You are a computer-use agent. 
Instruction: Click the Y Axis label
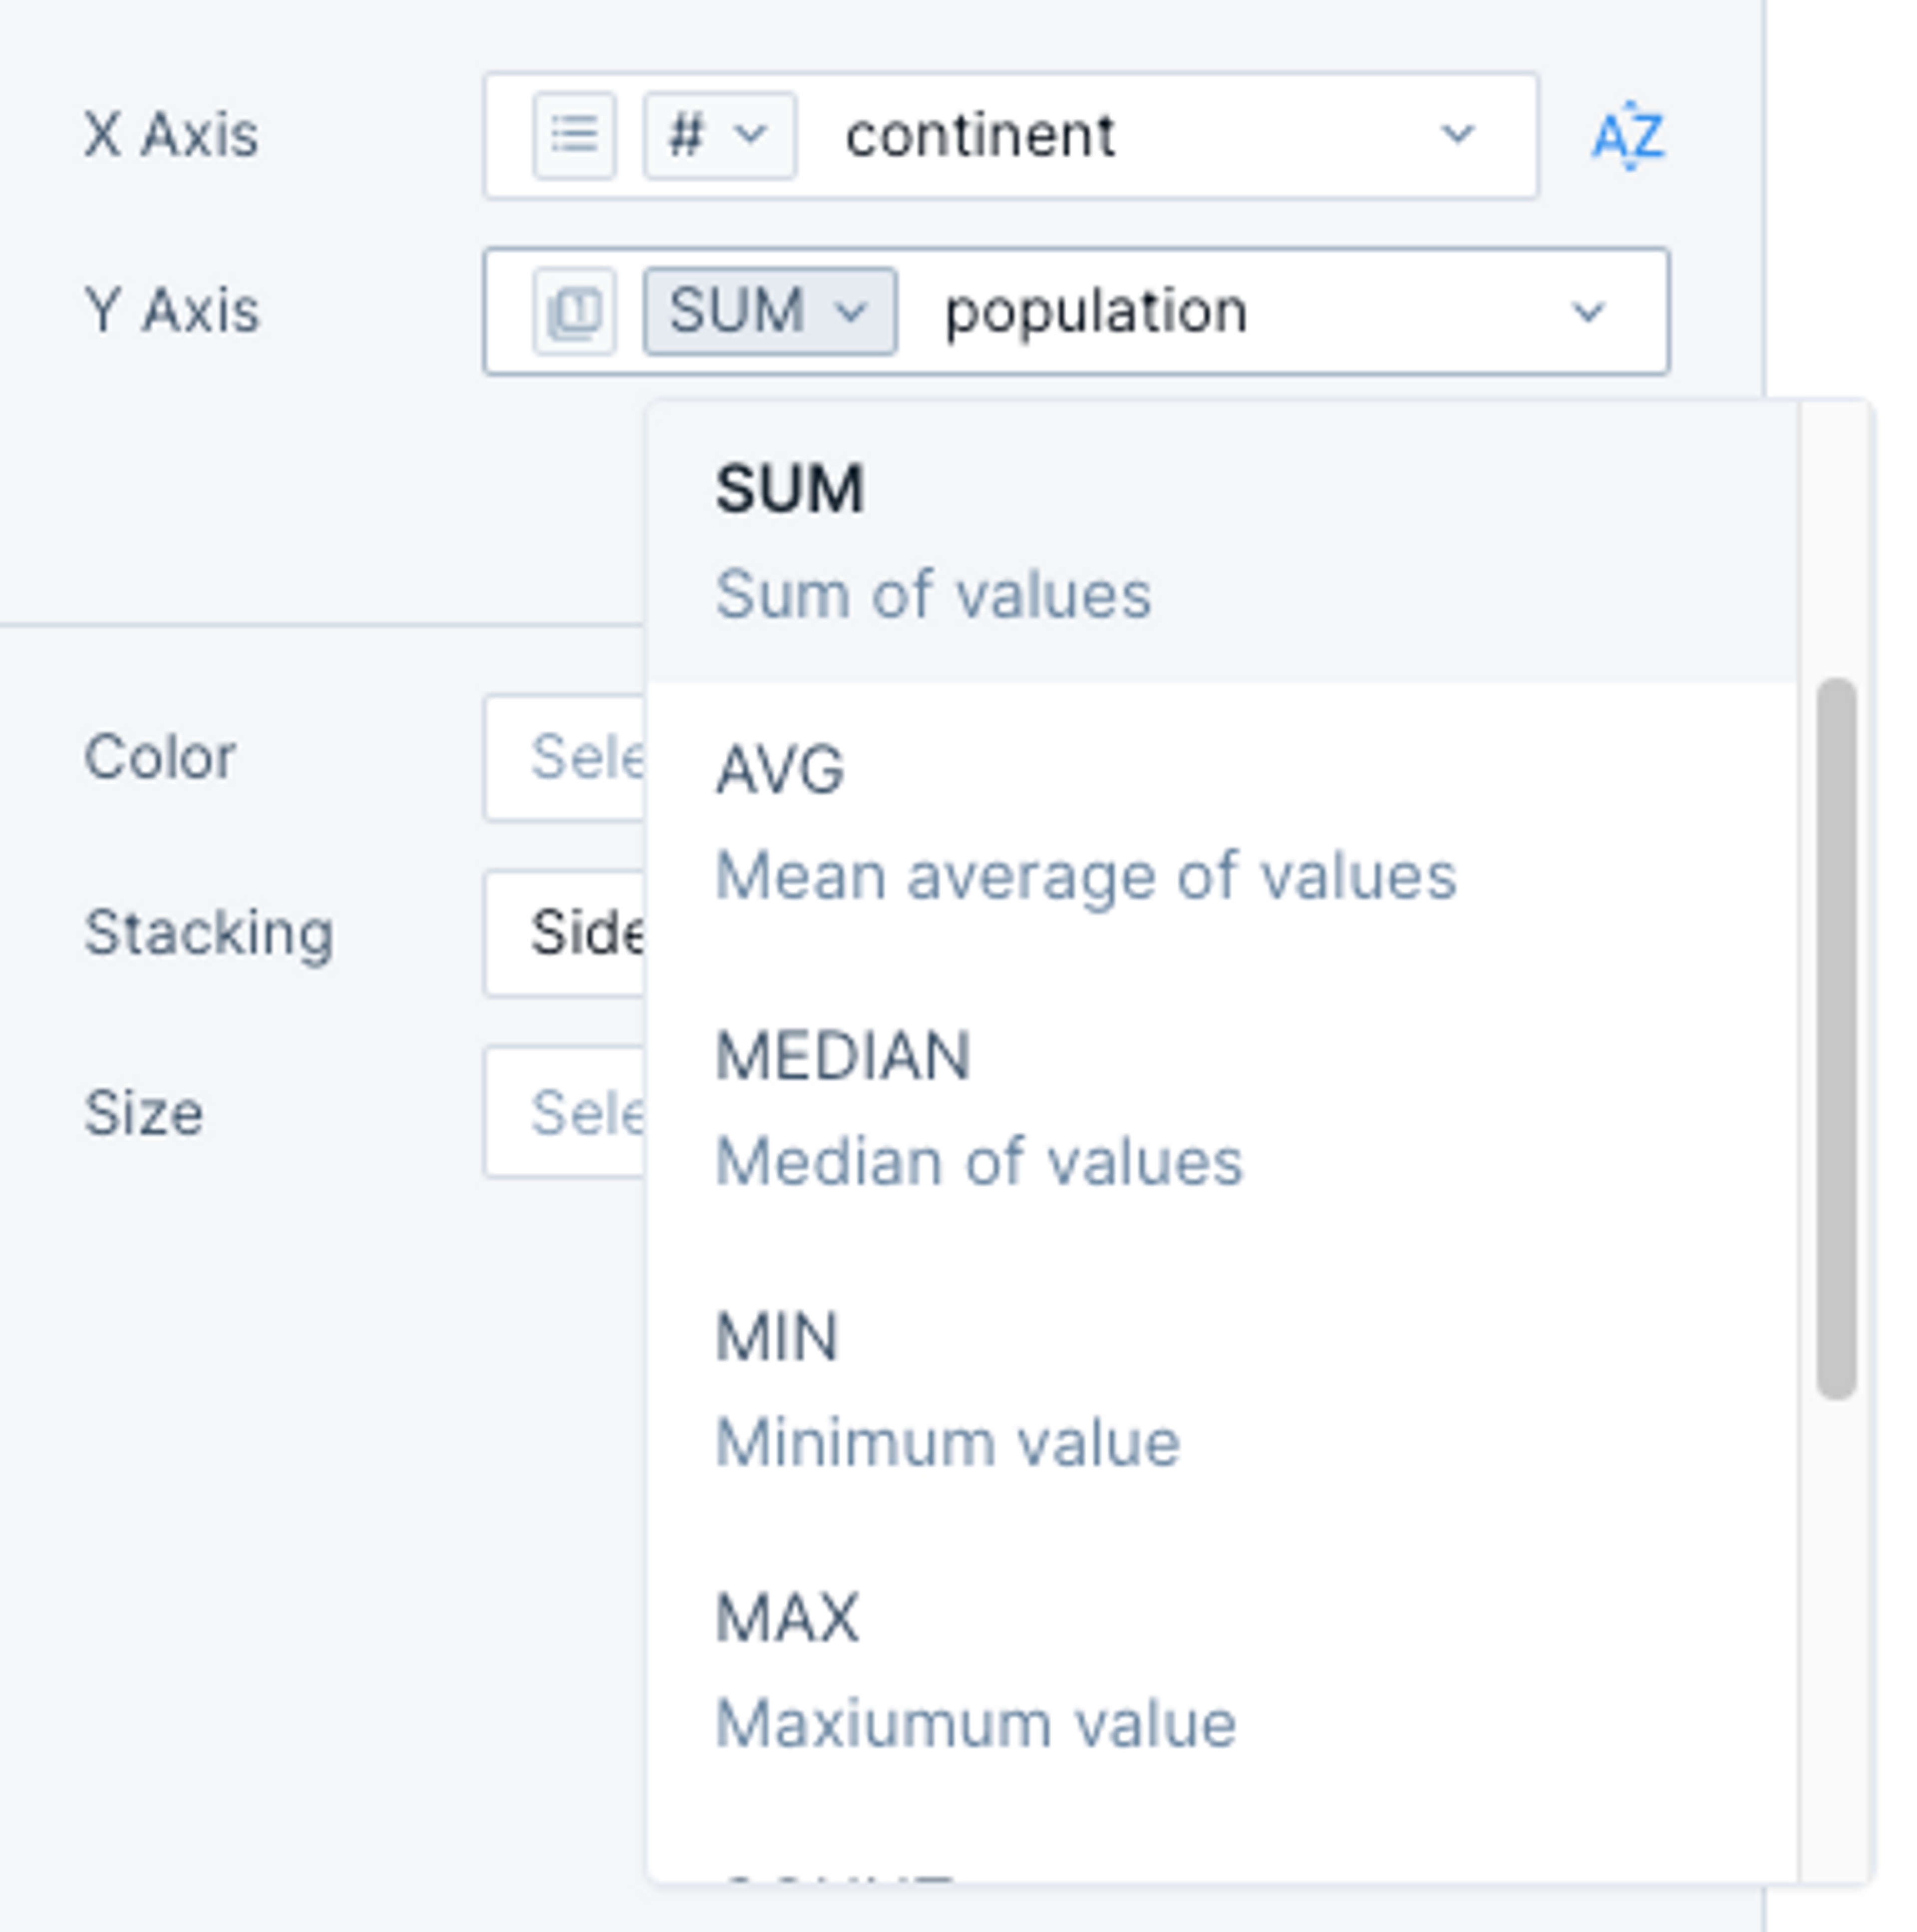tap(172, 310)
